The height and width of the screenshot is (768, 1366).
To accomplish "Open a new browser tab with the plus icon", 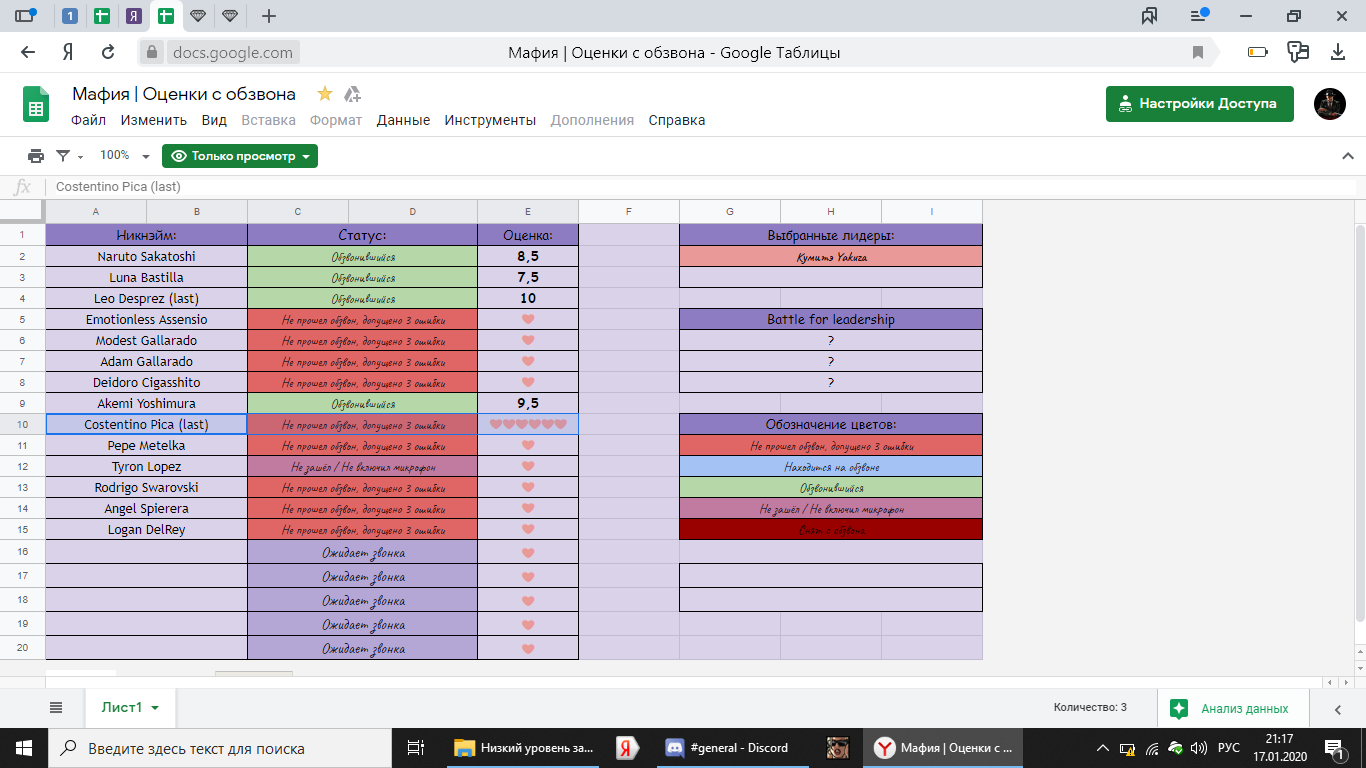I will [x=268, y=16].
